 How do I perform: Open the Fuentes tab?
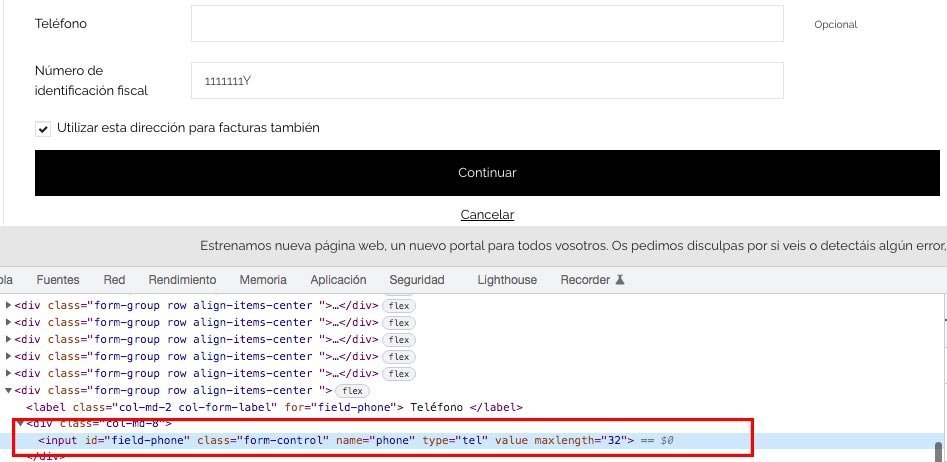click(58, 280)
